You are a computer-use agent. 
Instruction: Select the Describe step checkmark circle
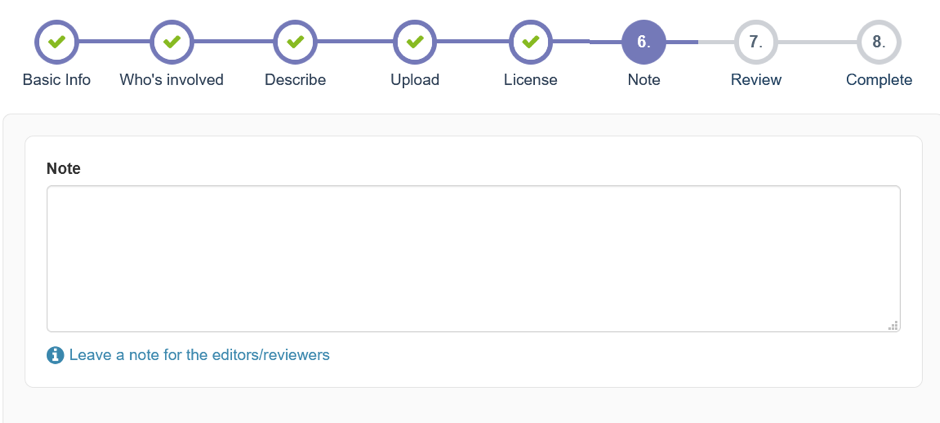(295, 42)
